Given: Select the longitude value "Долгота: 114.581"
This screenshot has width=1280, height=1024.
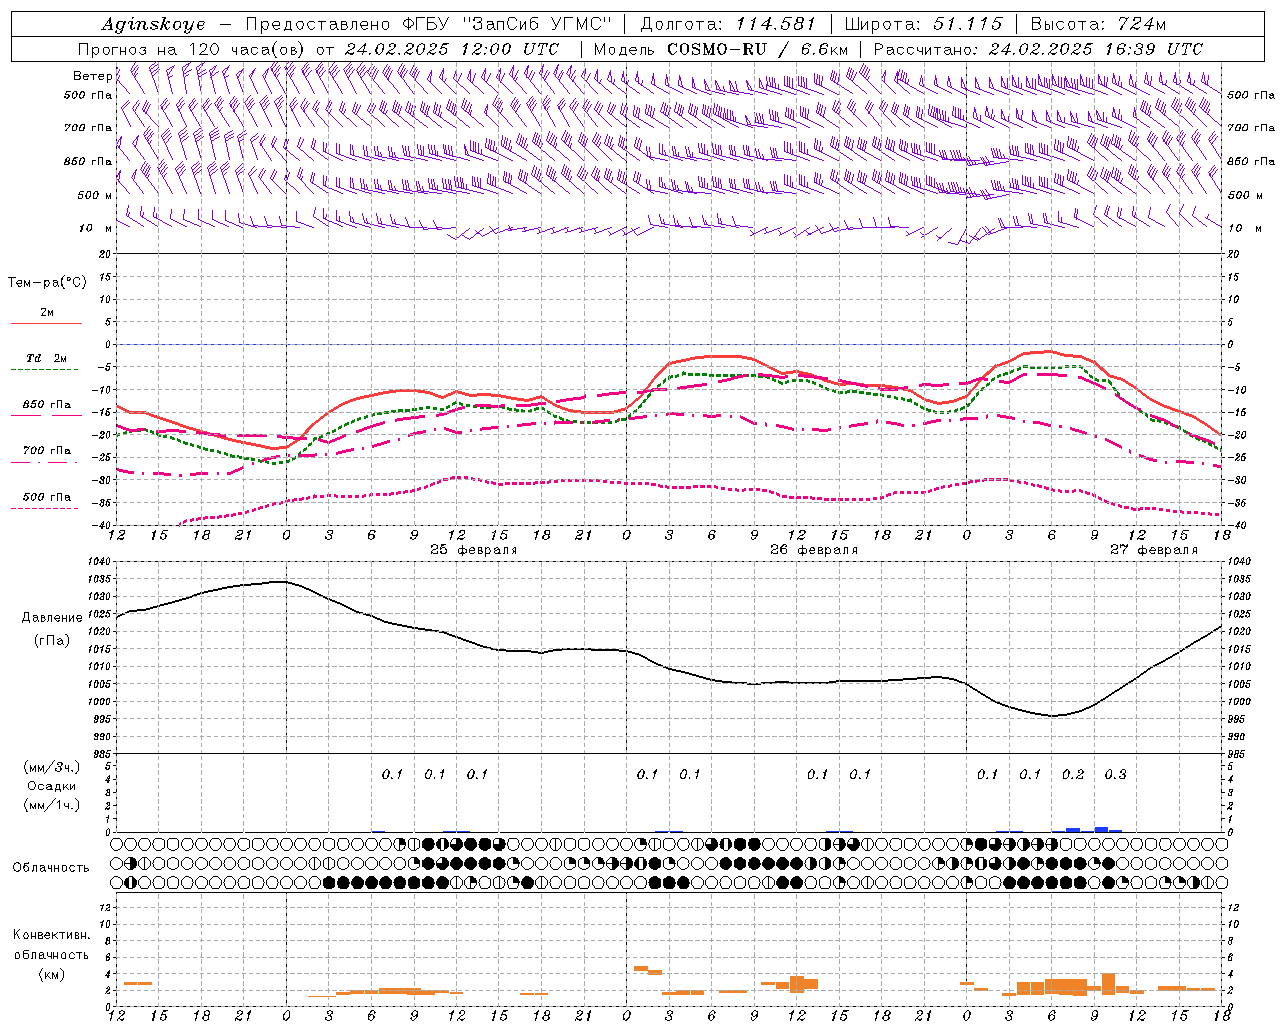Looking at the screenshot, I should click(x=728, y=24).
